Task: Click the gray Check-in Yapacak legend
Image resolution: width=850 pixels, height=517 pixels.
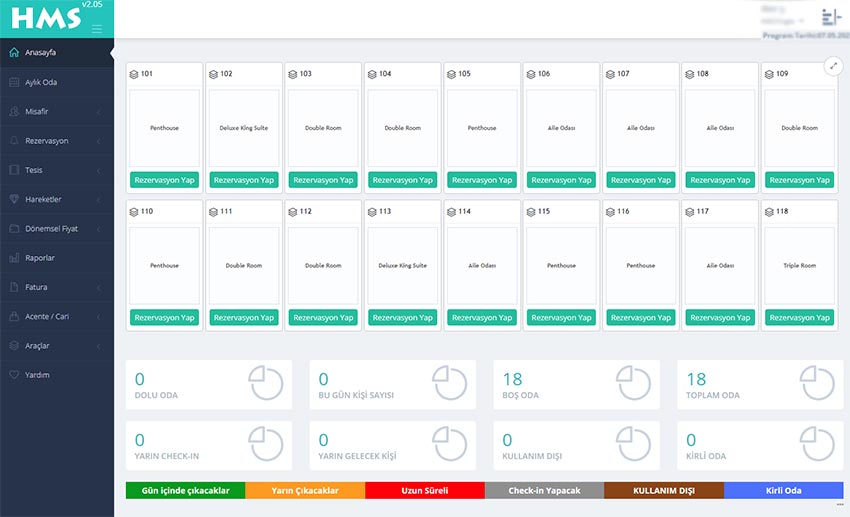Action: coord(544,490)
